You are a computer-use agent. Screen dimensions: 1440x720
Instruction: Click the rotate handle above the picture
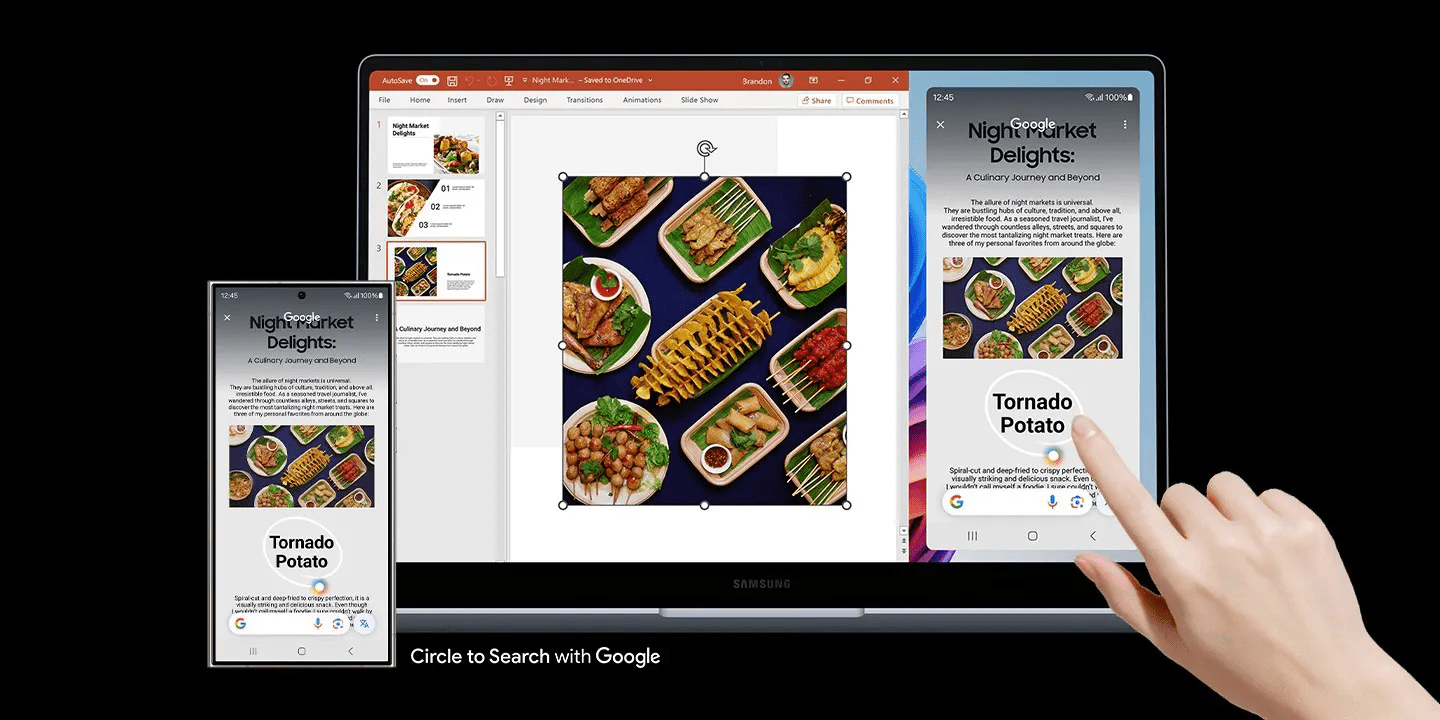(705, 150)
